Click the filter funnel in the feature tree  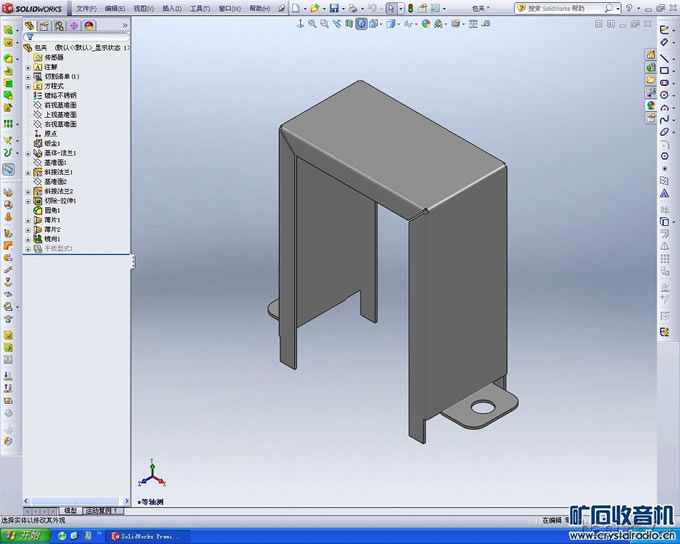(x=30, y=37)
